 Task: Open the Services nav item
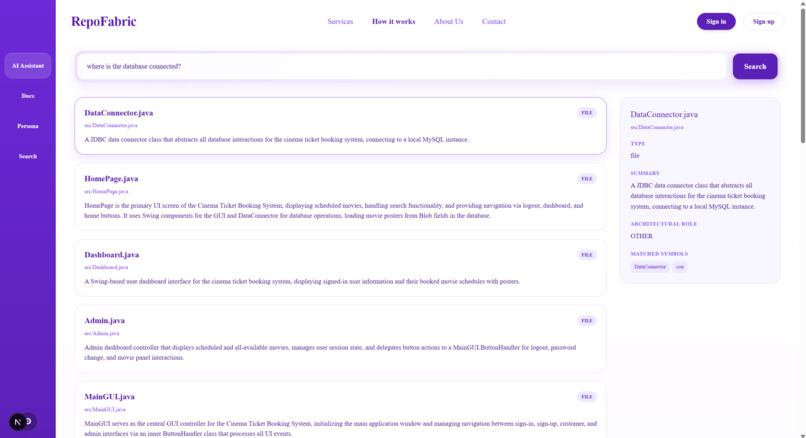pos(340,22)
